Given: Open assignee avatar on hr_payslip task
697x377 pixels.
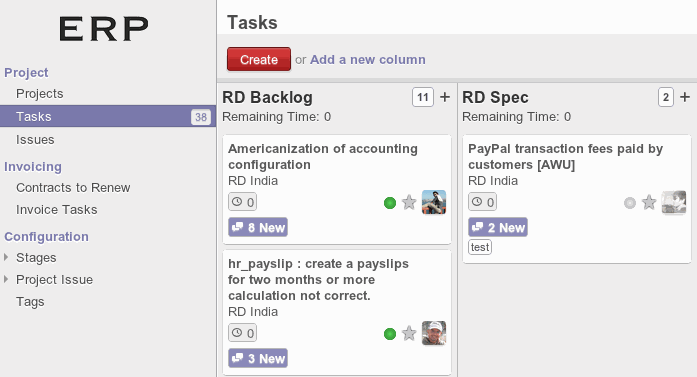Looking at the screenshot, I should (x=434, y=333).
